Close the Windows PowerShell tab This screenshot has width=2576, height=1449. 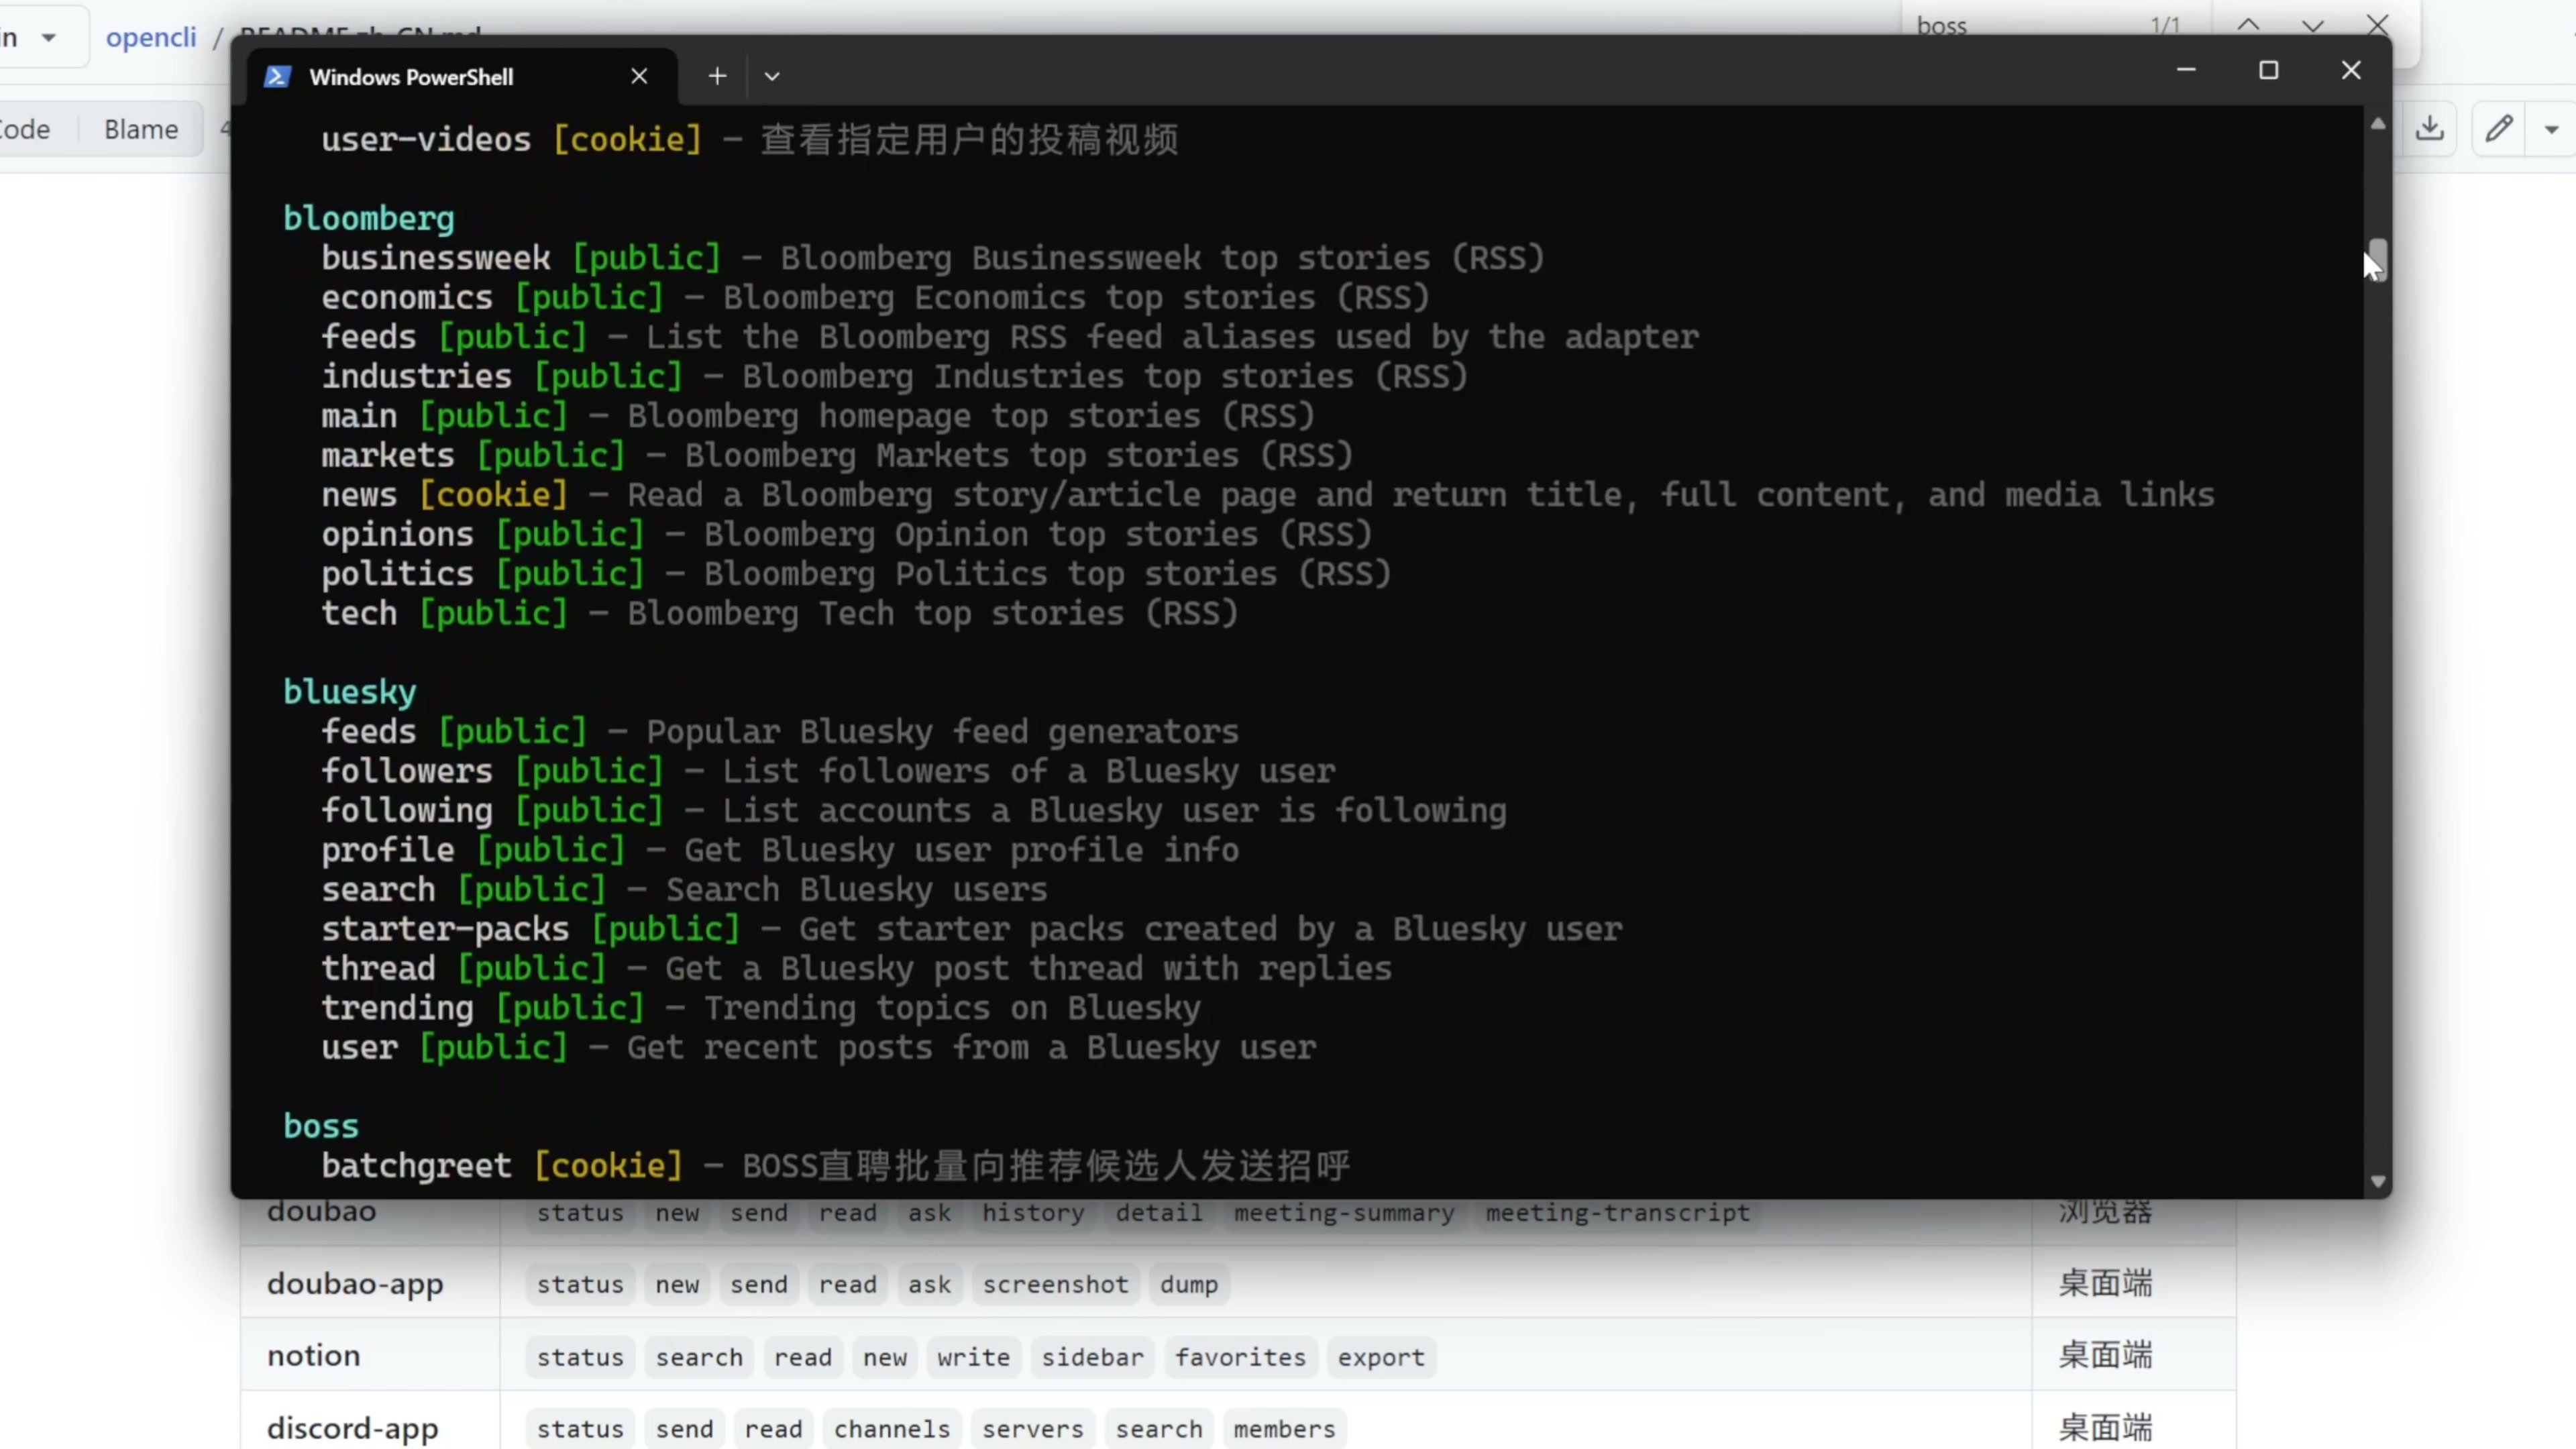click(640, 77)
